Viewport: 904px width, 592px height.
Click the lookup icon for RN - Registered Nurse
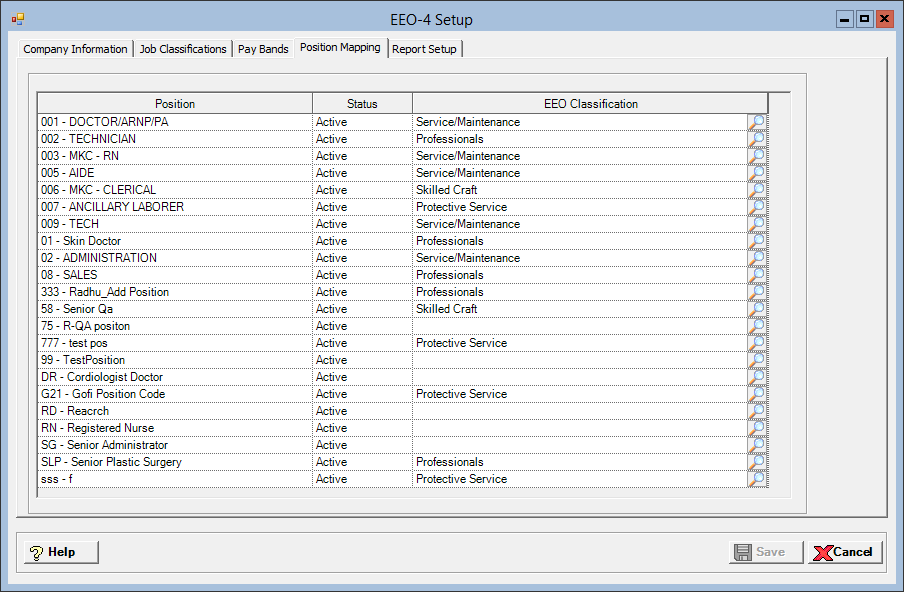tap(757, 428)
